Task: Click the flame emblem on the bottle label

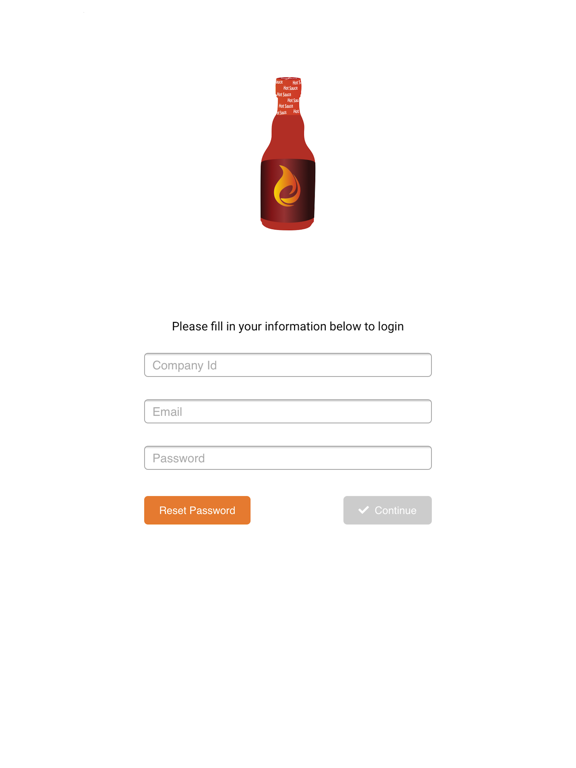Action: (x=287, y=186)
